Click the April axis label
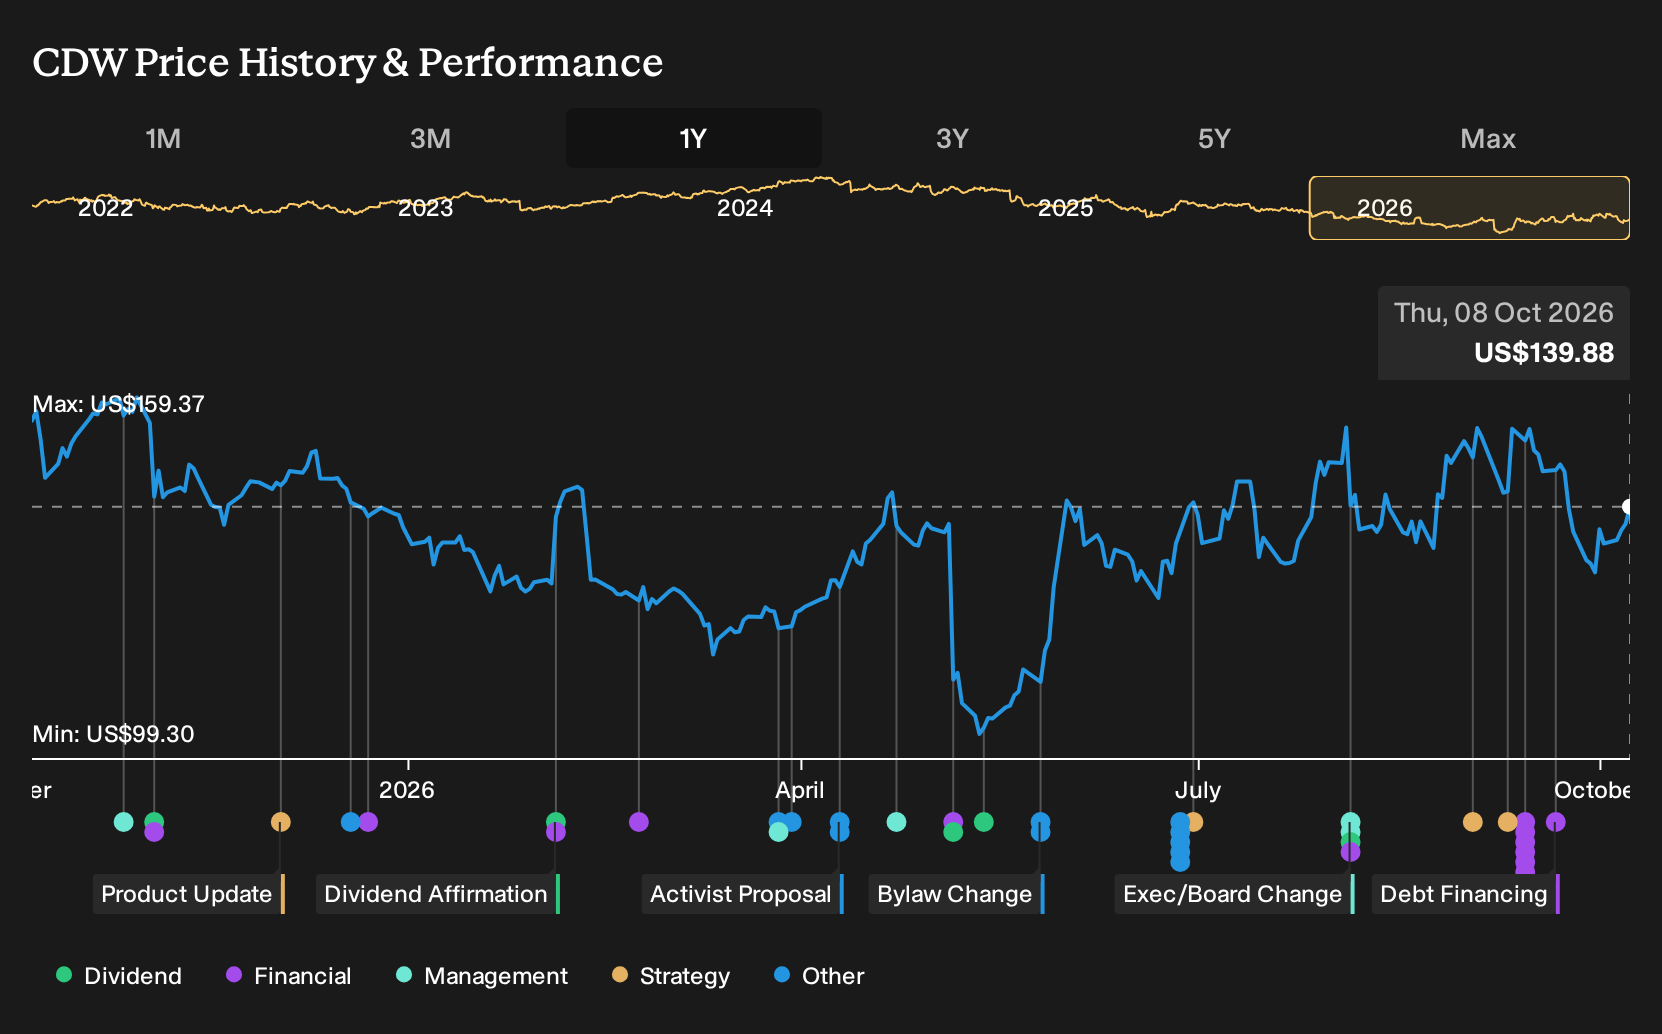This screenshot has width=1662, height=1034. coord(800,790)
